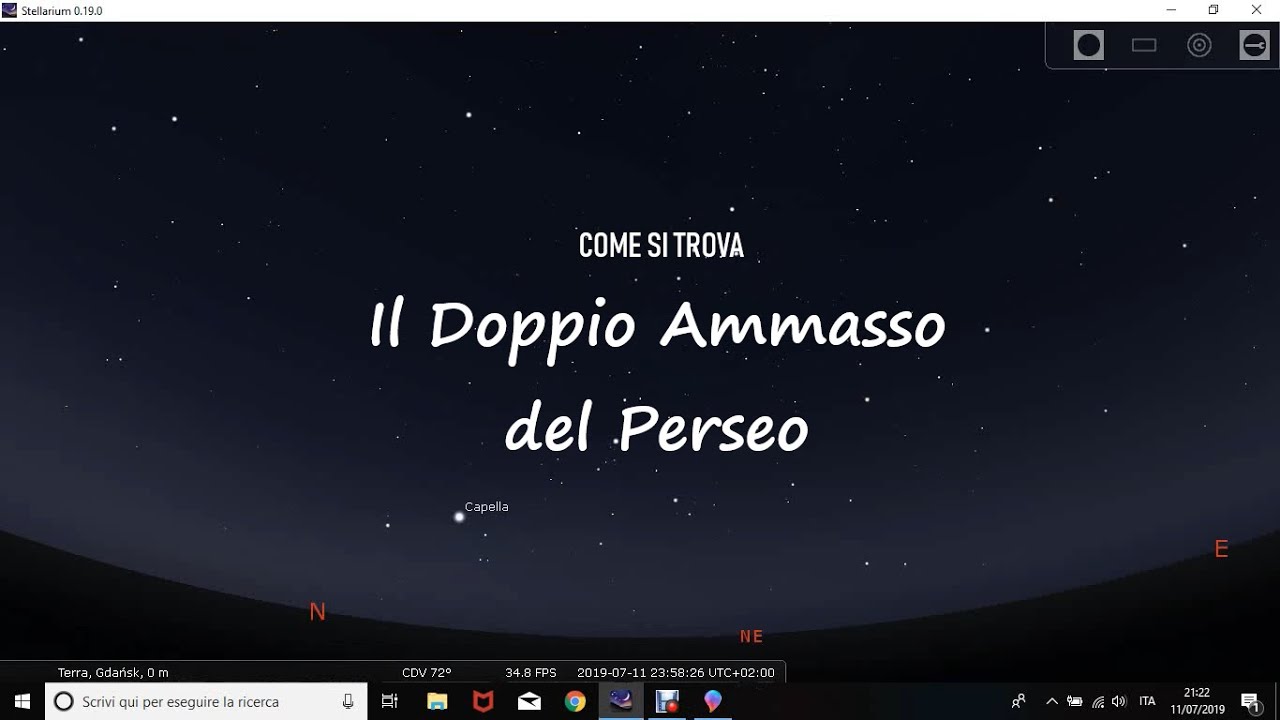Click the Capella star label
This screenshot has width=1280, height=720.
[487, 506]
